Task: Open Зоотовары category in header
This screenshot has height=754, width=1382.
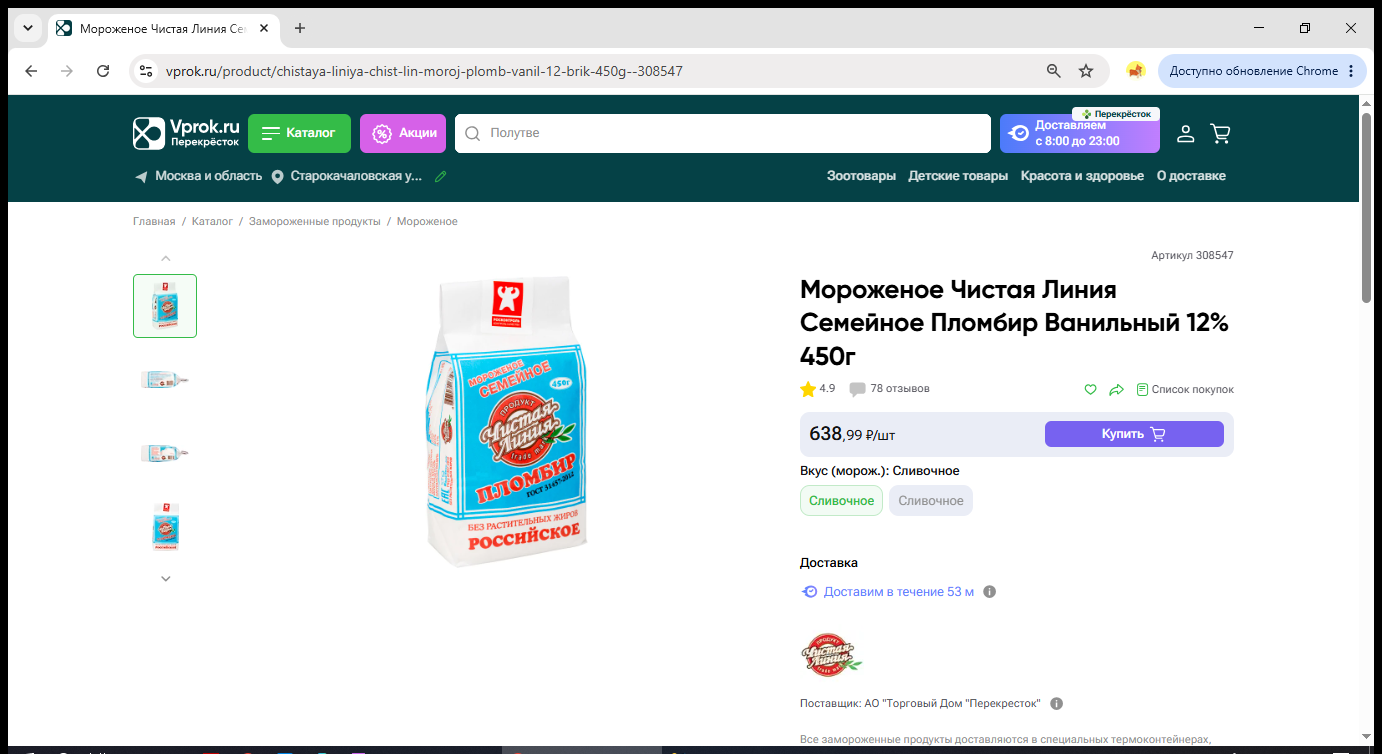Action: point(861,176)
